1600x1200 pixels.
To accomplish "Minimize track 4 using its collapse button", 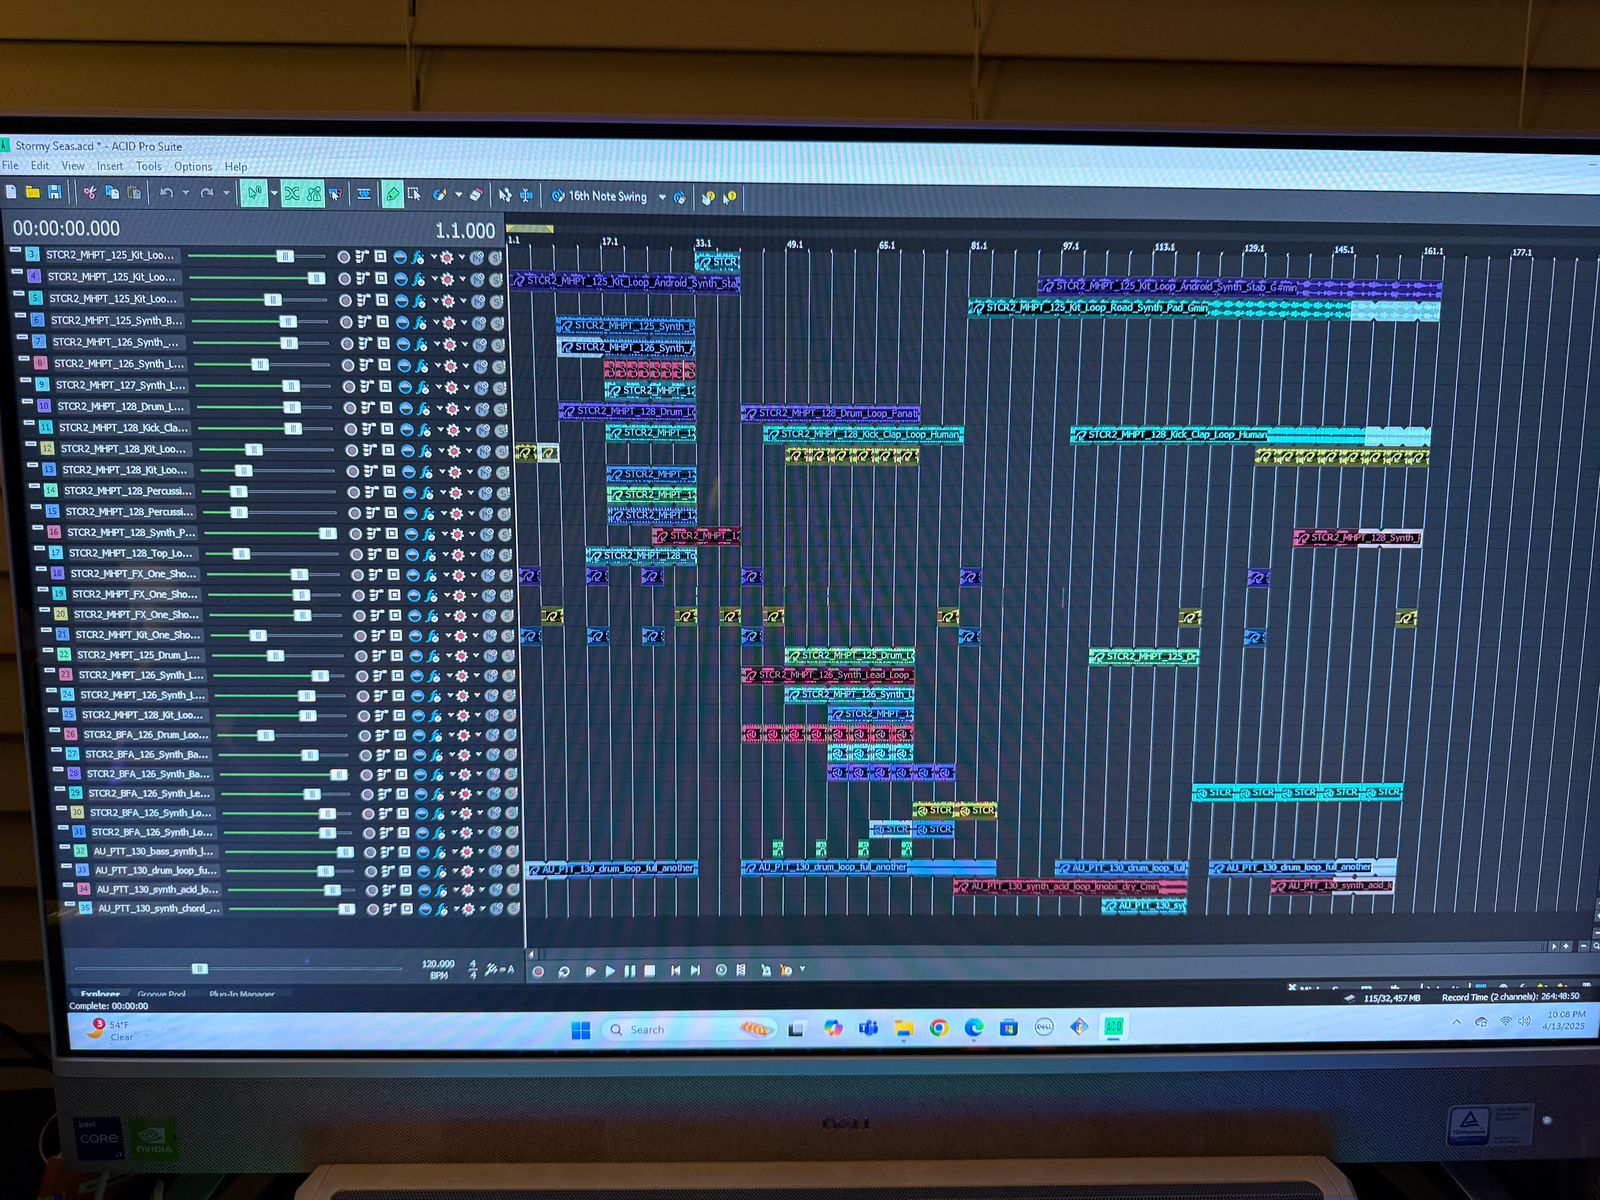I will (x=17, y=271).
